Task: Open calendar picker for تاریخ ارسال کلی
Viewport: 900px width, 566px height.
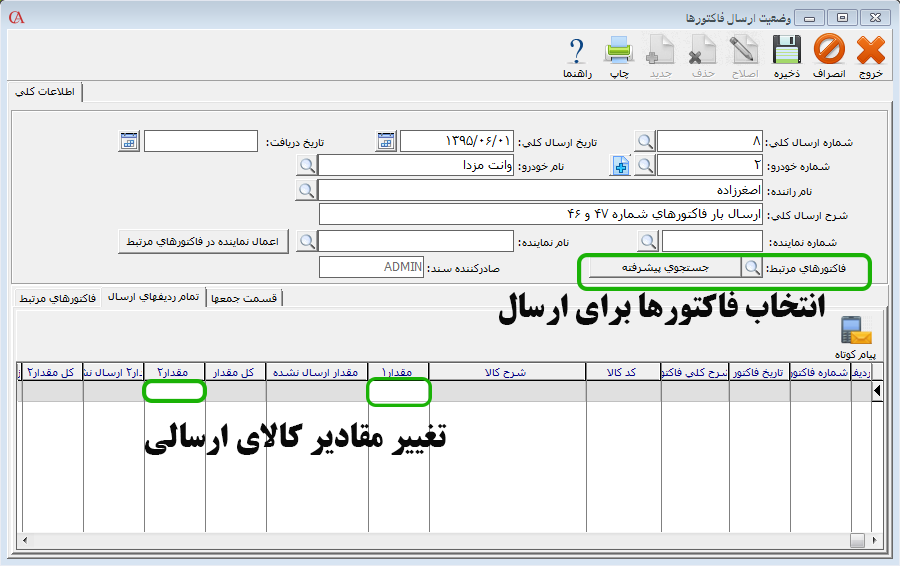Action: pos(386,141)
